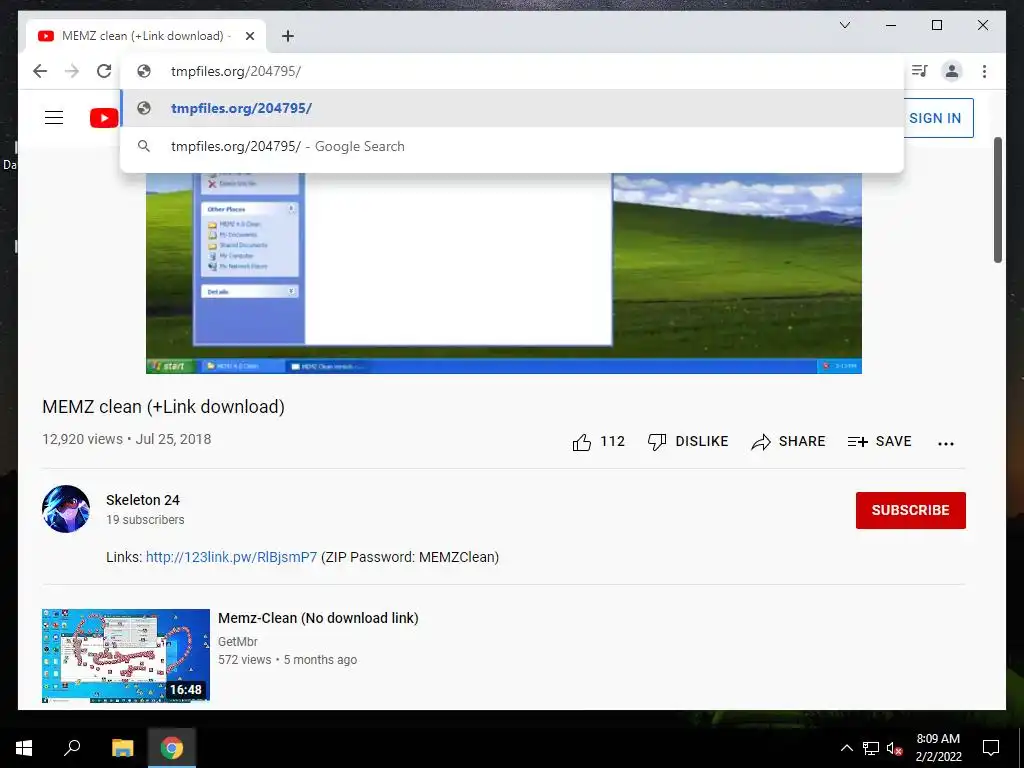This screenshot has width=1024, height=768.
Task: Click the video title MEMZ clean text
Action: coord(163,407)
